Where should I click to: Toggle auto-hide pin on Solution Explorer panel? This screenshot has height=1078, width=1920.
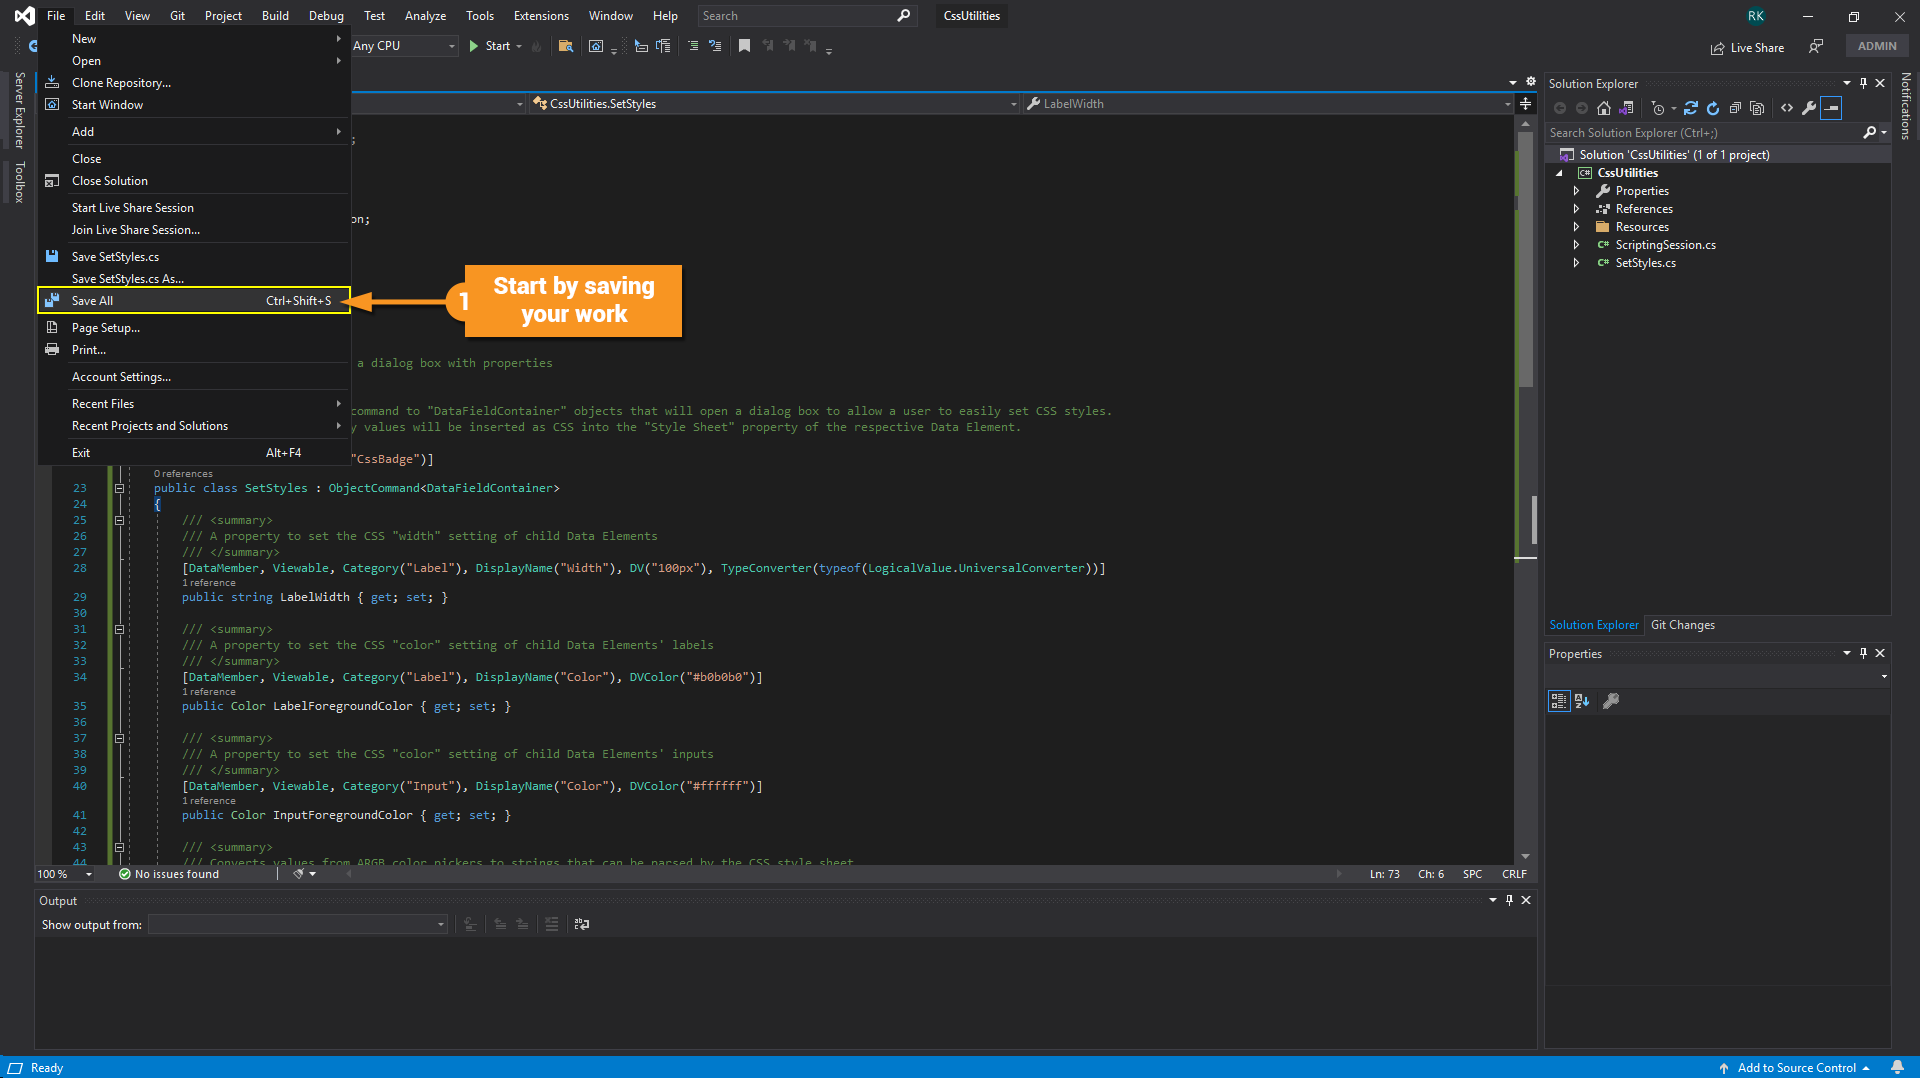(x=1863, y=83)
